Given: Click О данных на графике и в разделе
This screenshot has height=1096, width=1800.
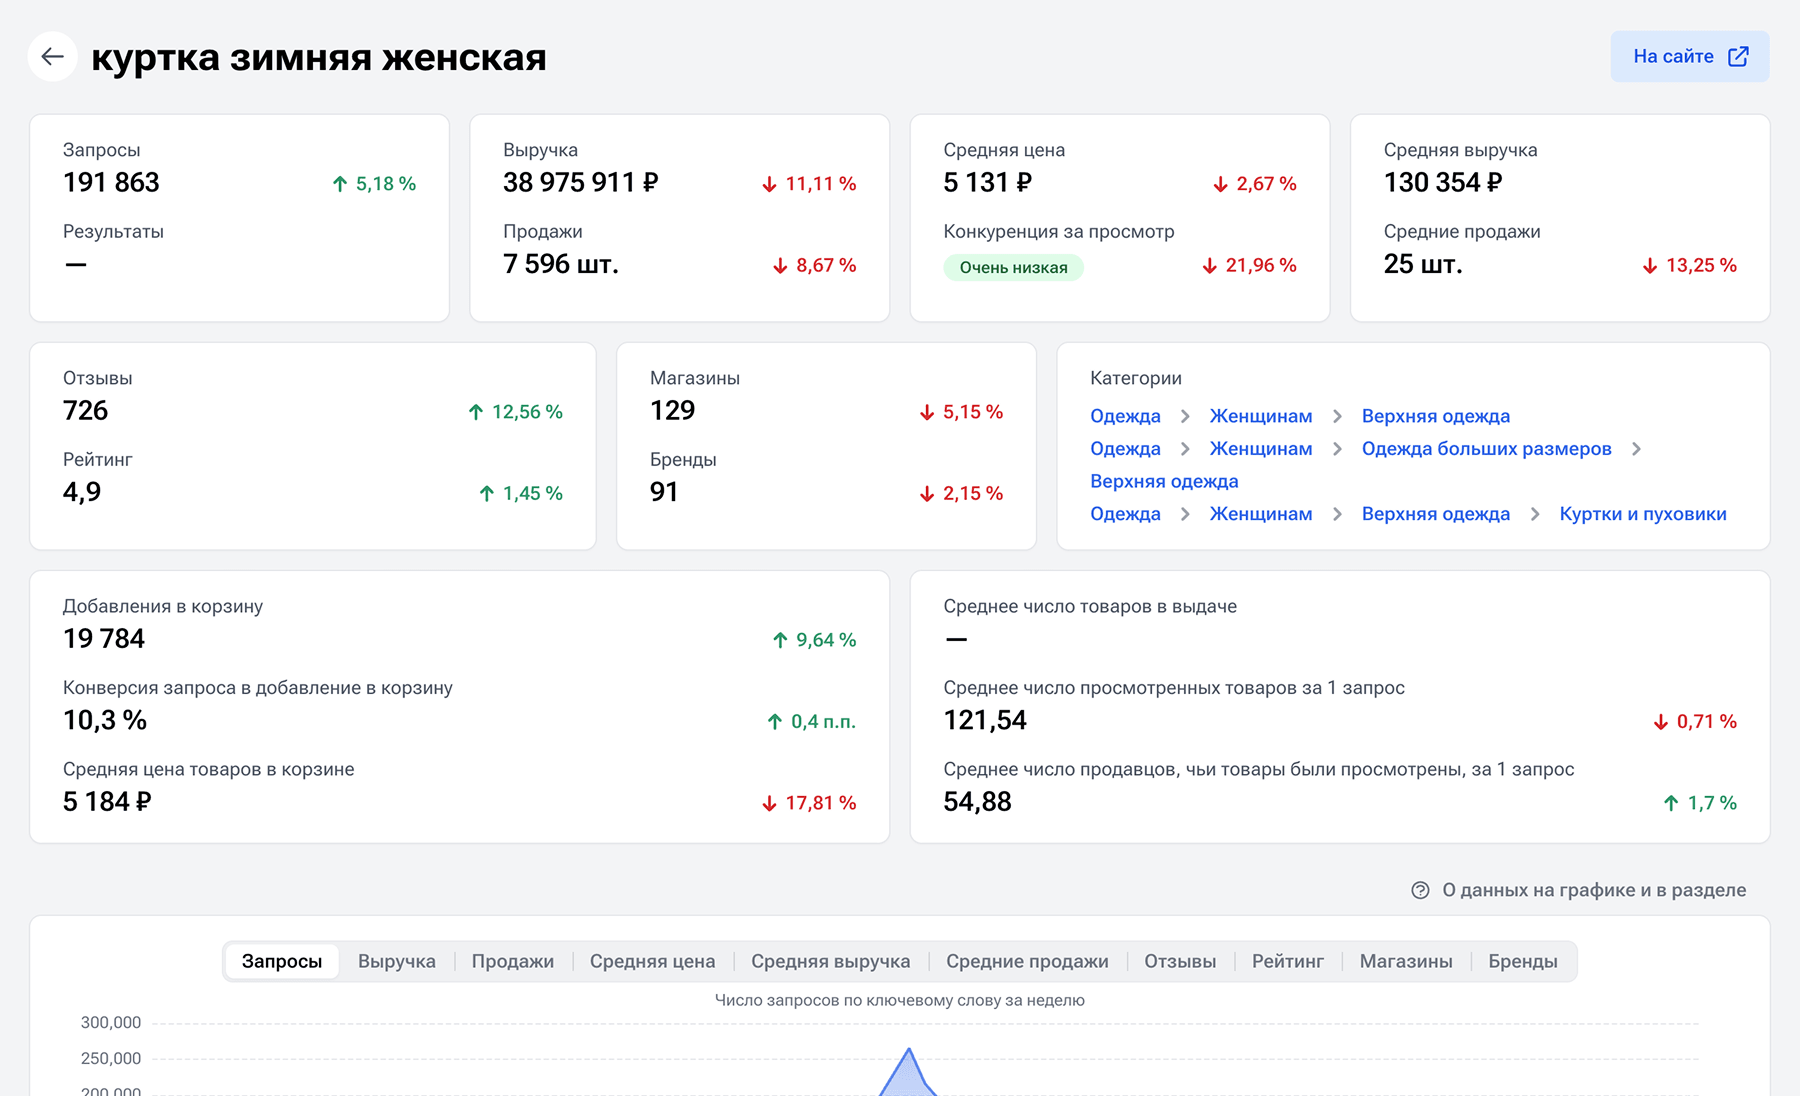Looking at the screenshot, I should pos(1593,890).
